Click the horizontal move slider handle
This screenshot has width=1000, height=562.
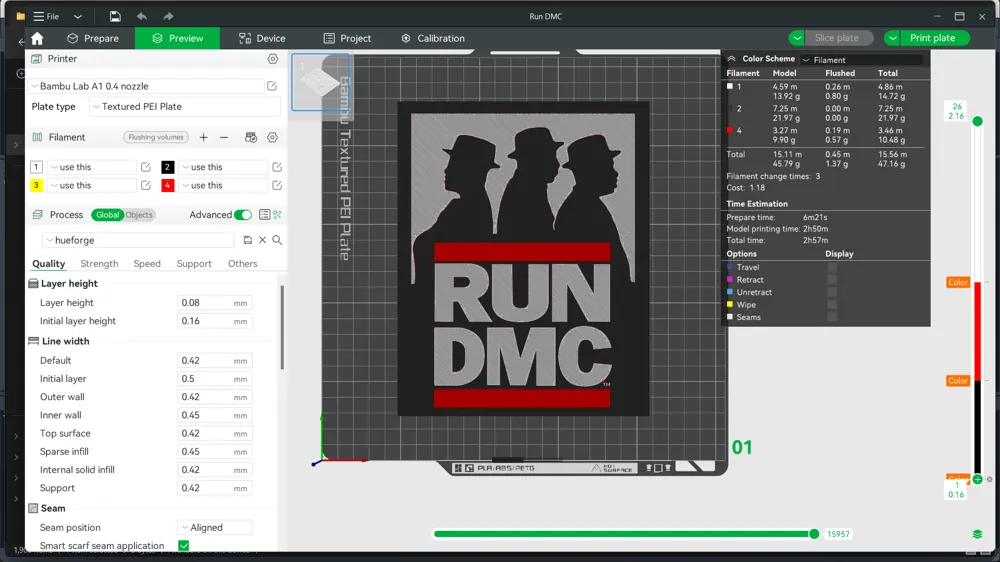coord(814,534)
